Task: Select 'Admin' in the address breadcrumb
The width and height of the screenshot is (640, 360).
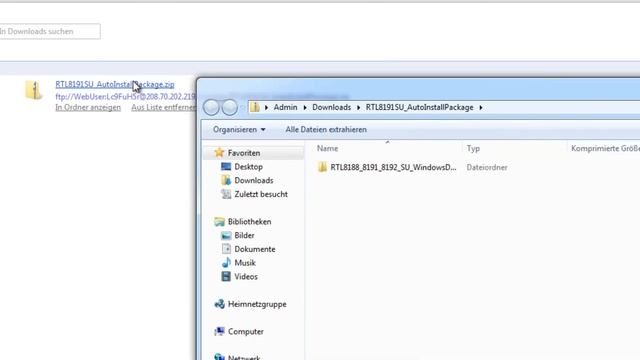Action: click(285, 107)
